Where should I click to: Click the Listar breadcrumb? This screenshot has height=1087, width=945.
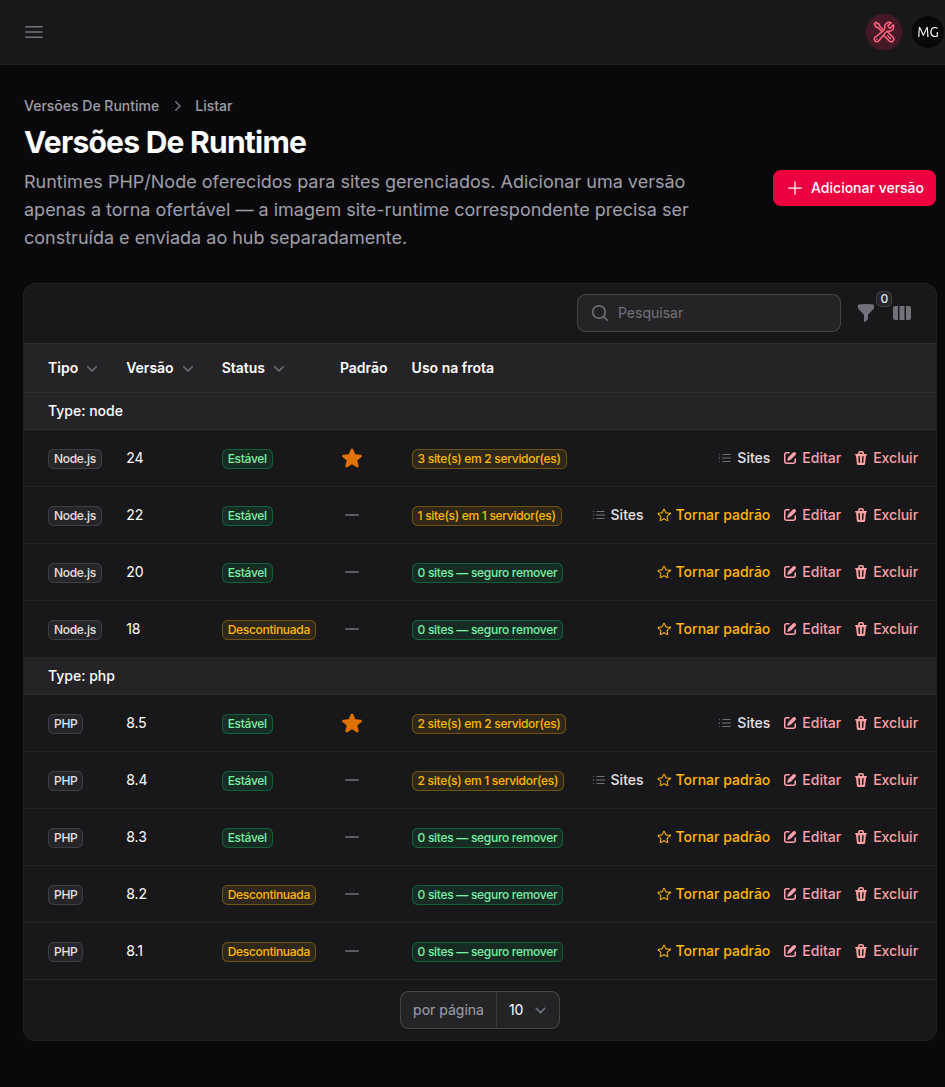coord(214,106)
